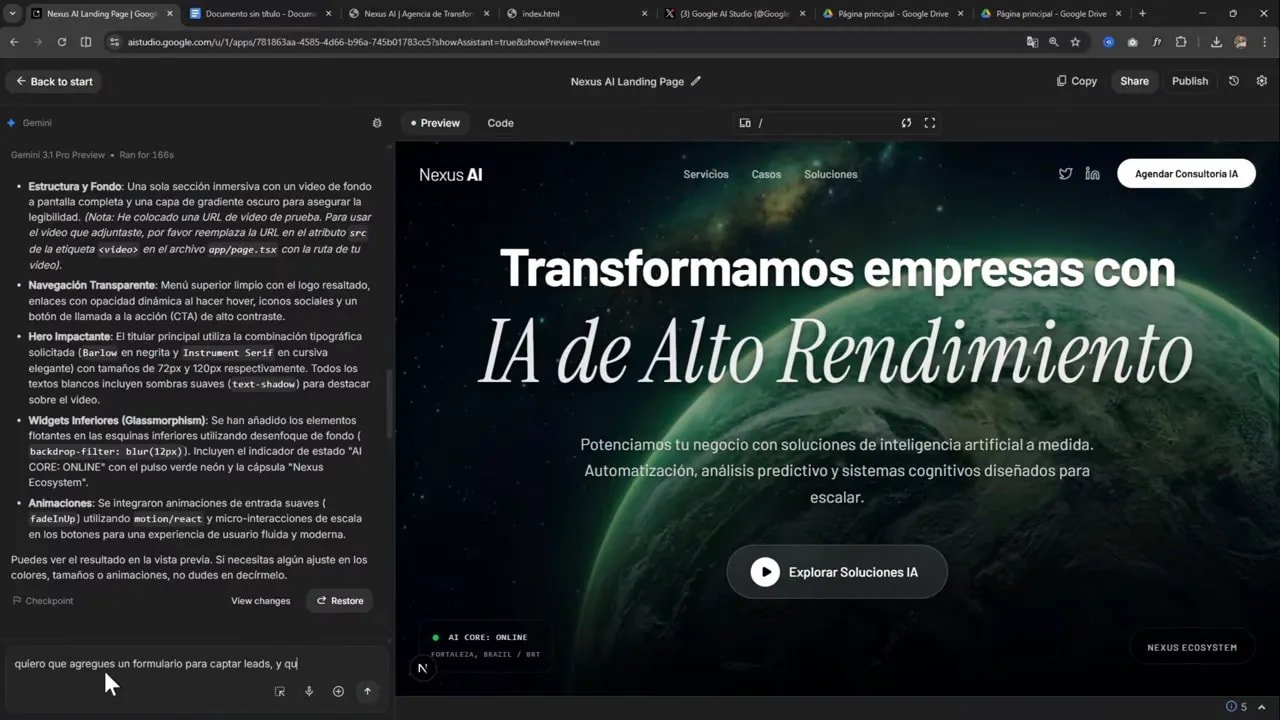This screenshot has width=1280, height=720.
Task: Click the browser profile avatar
Action: pyautogui.click(x=1240, y=42)
